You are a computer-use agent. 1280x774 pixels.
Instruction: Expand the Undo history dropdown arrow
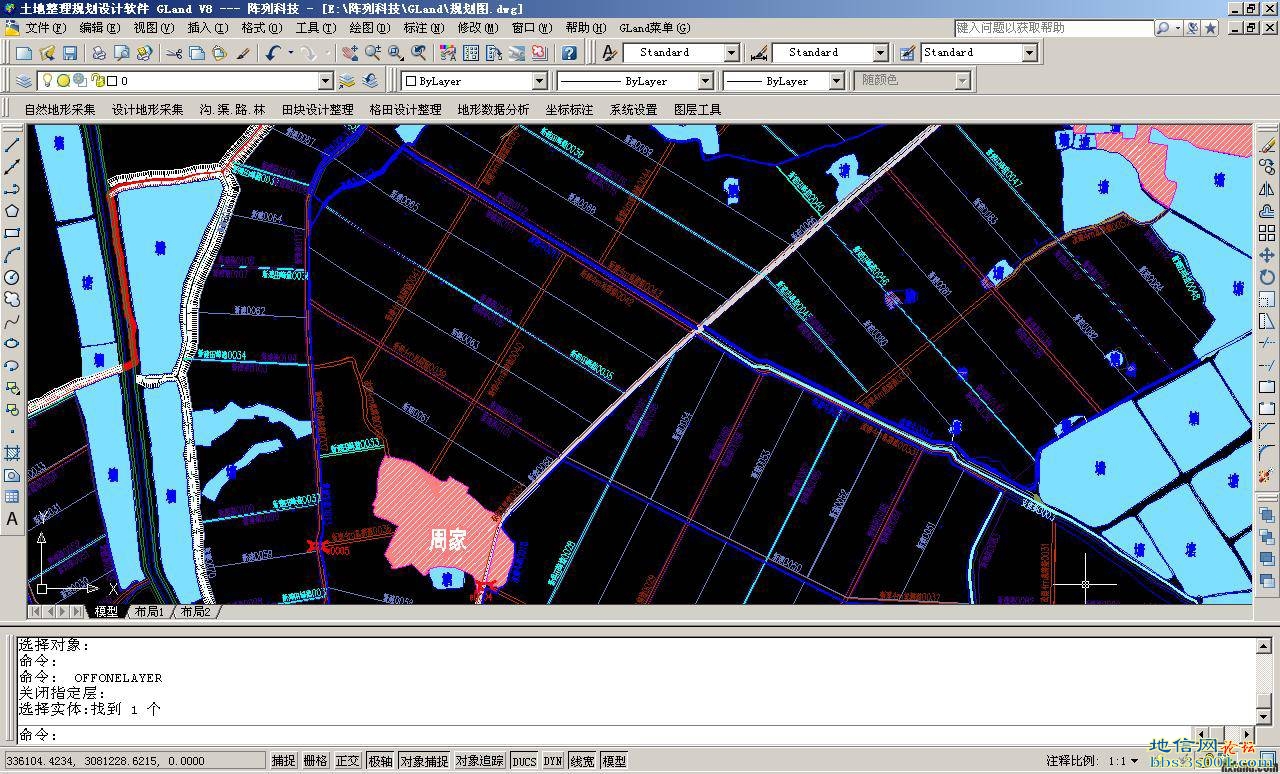pos(291,53)
